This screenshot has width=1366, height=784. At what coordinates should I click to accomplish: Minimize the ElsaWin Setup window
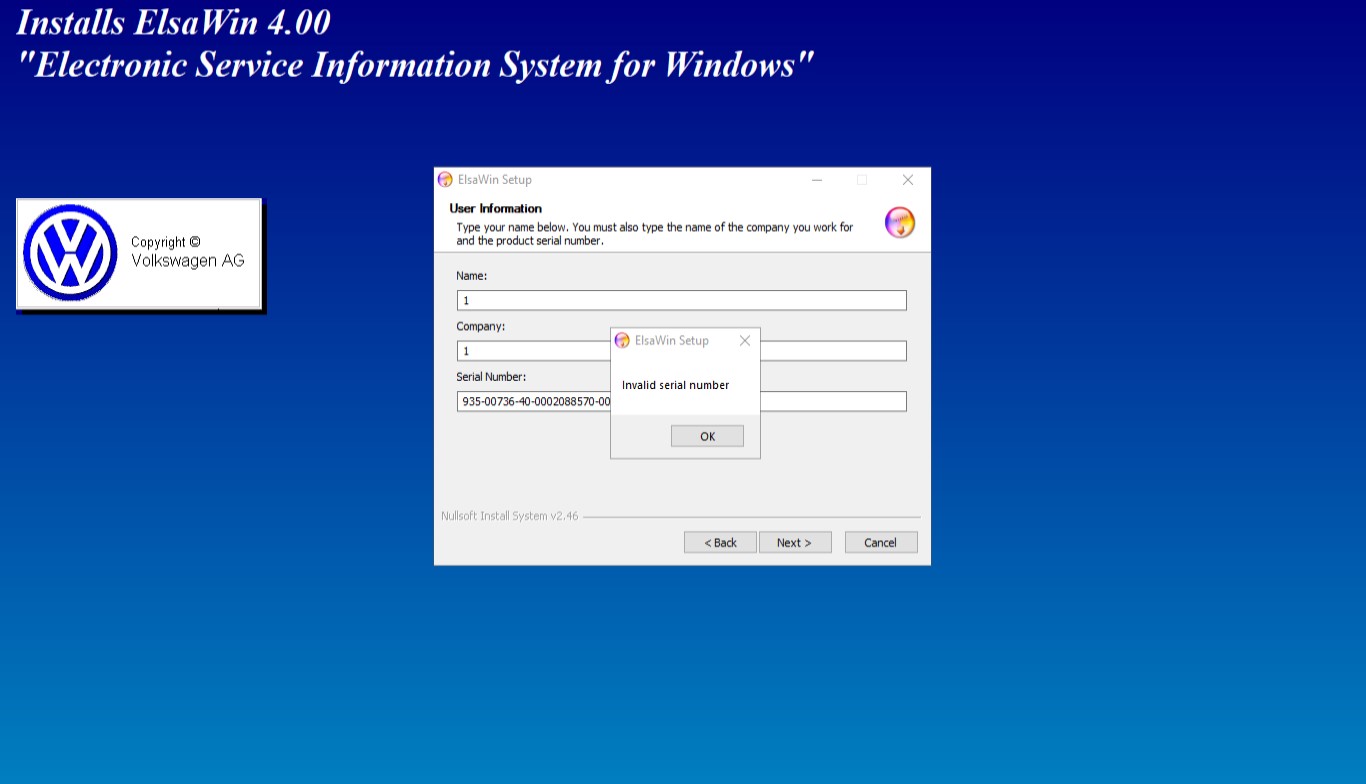(817, 180)
